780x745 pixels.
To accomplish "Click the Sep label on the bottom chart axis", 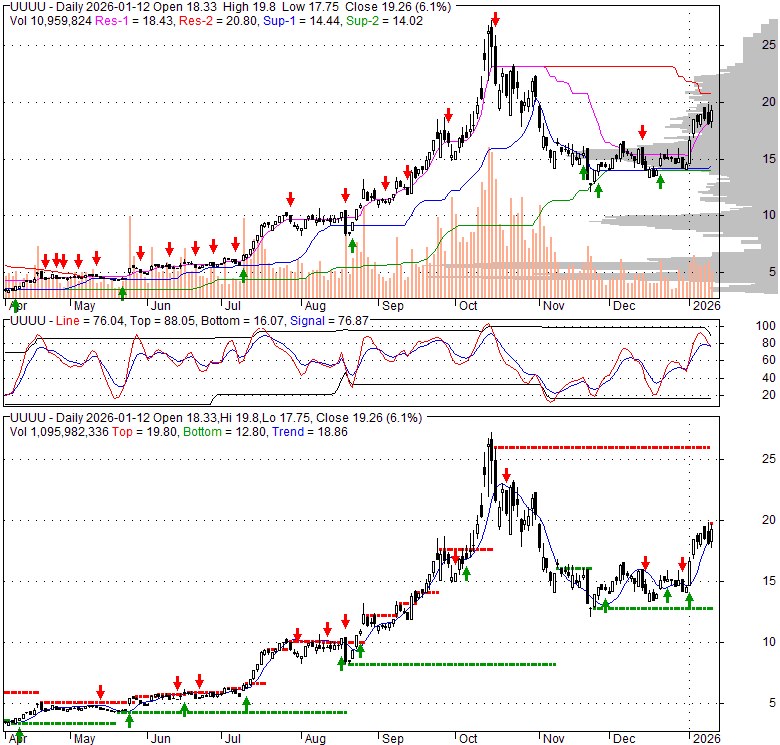I will click(392, 739).
